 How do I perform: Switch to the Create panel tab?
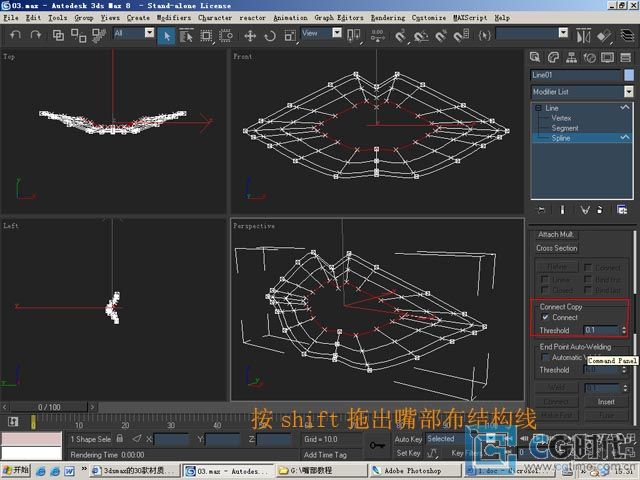535,58
